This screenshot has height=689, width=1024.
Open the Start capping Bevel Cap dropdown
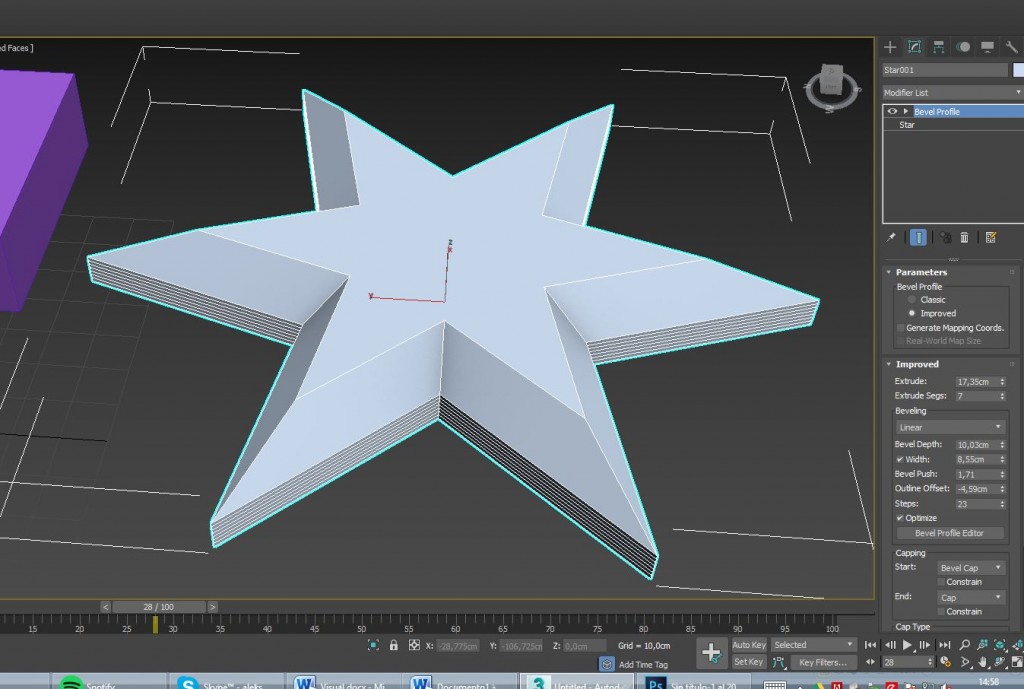click(969, 567)
